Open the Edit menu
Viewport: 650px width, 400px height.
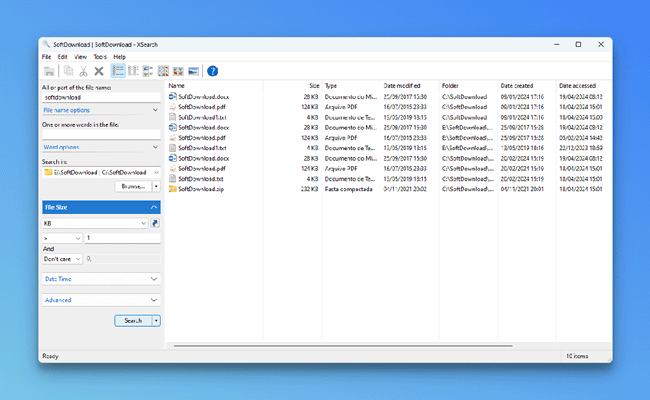tap(62, 57)
